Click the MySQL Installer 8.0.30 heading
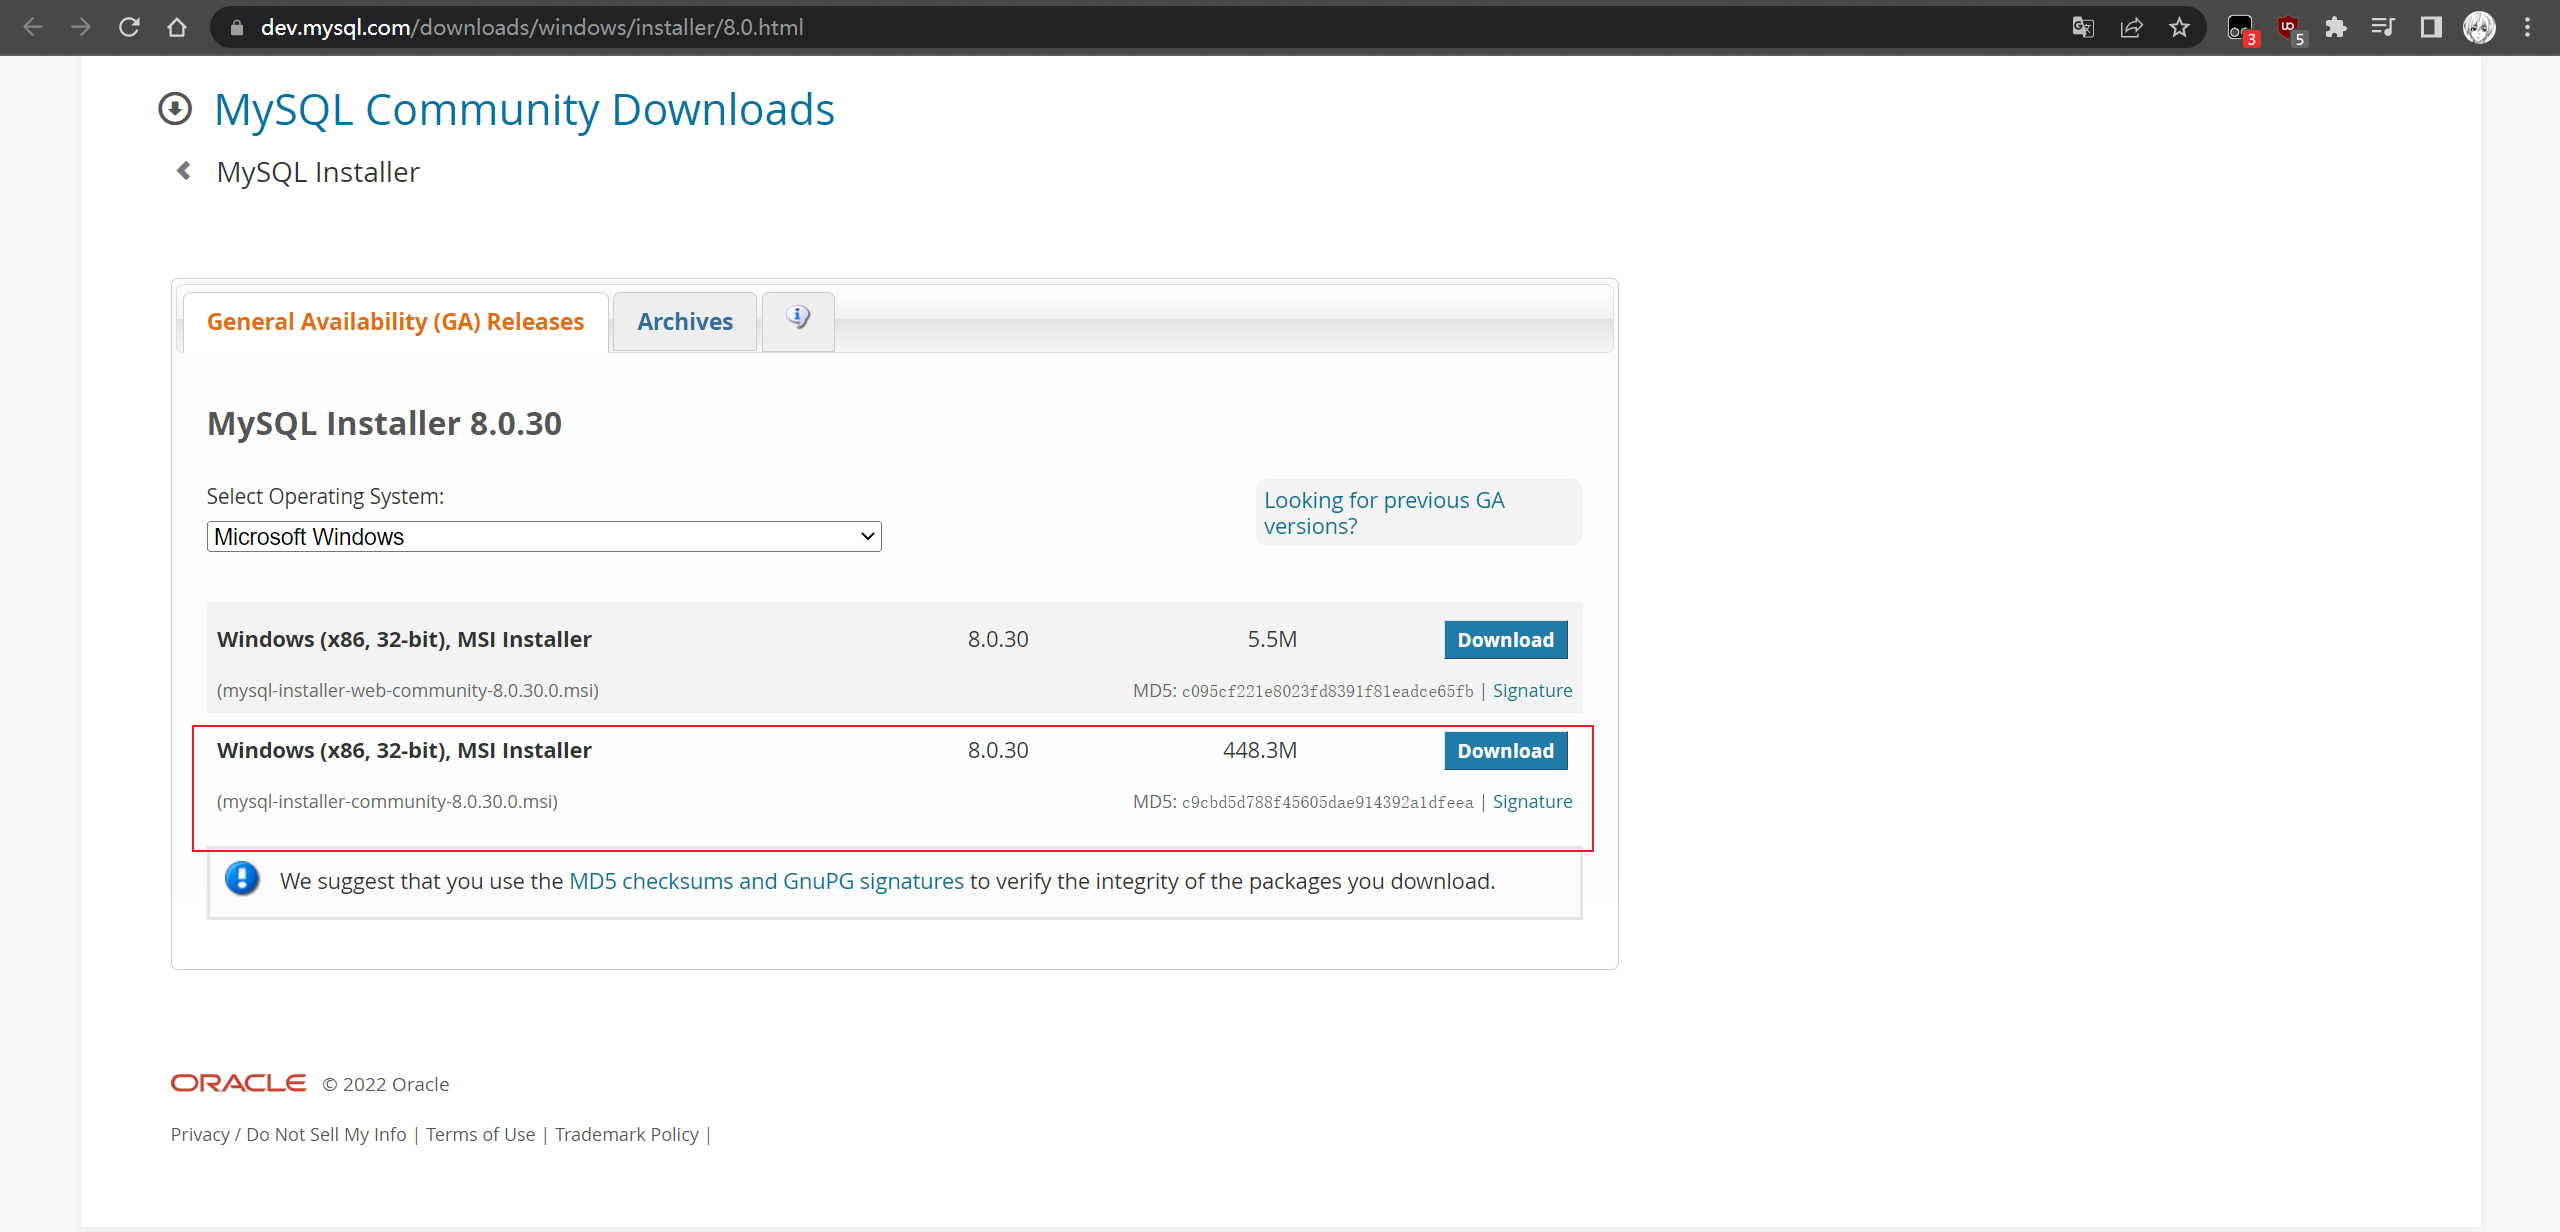This screenshot has width=2560, height=1232. tap(384, 423)
